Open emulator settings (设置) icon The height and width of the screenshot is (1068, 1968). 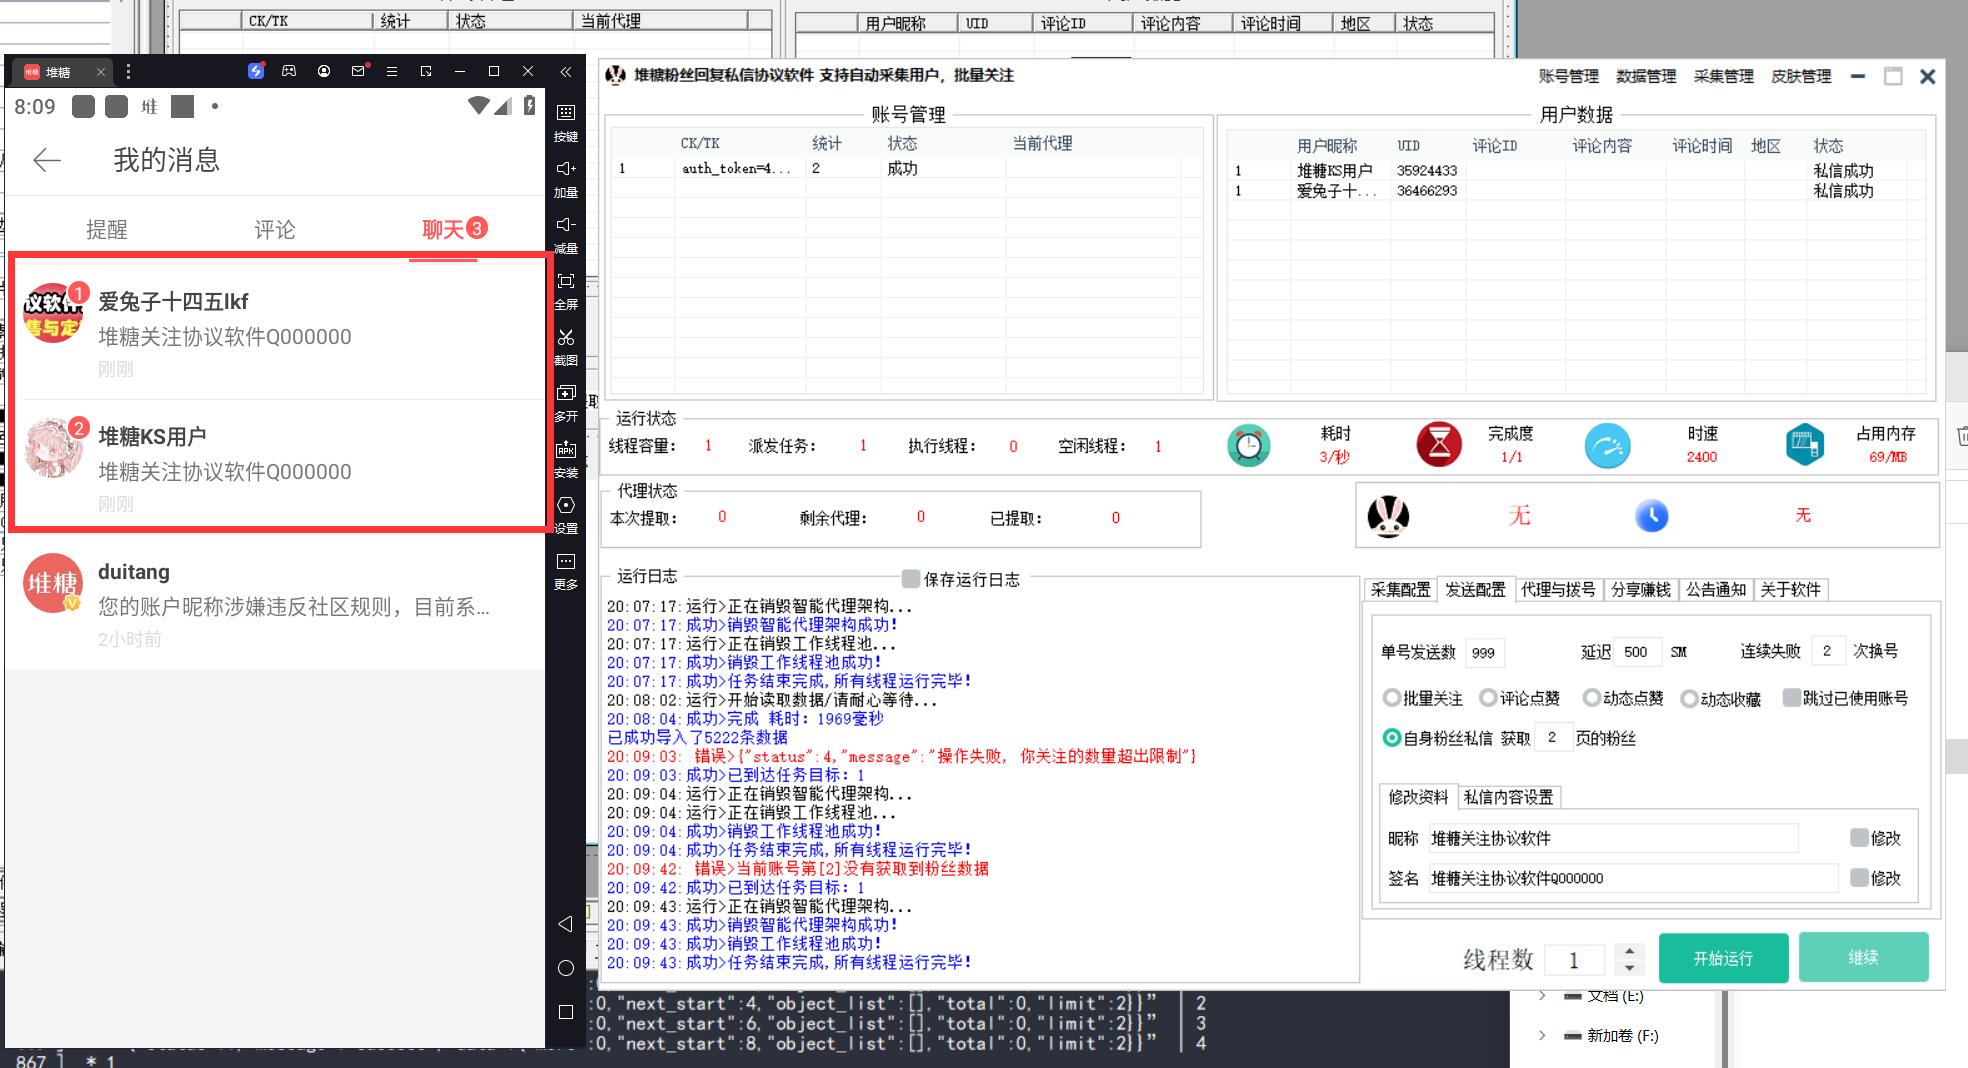566,506
